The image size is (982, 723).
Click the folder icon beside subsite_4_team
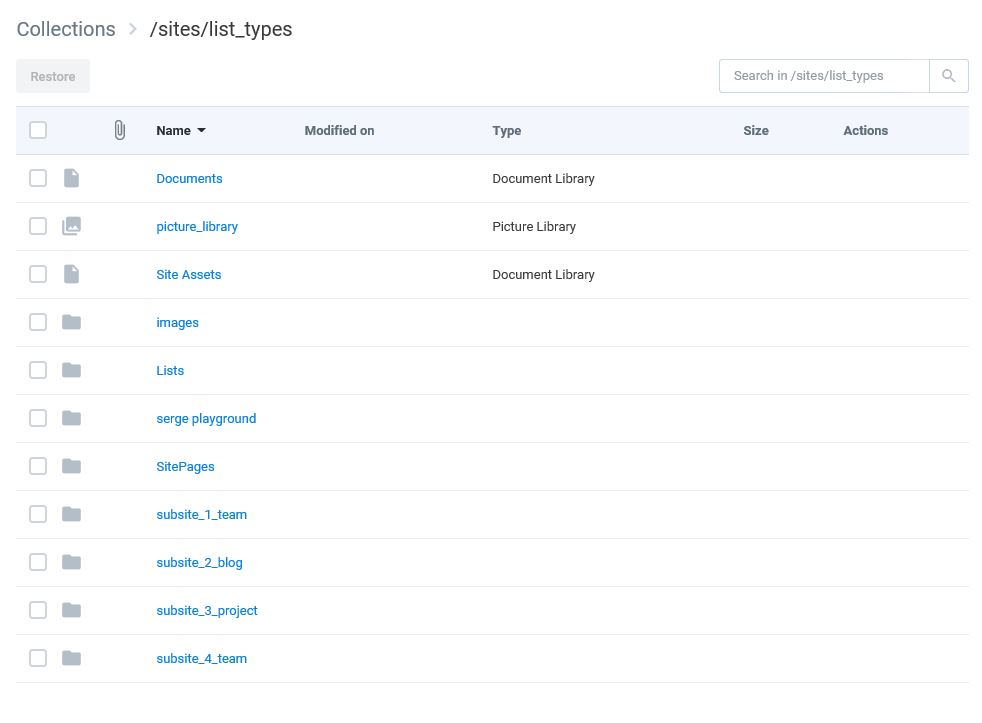pos(71,658)
